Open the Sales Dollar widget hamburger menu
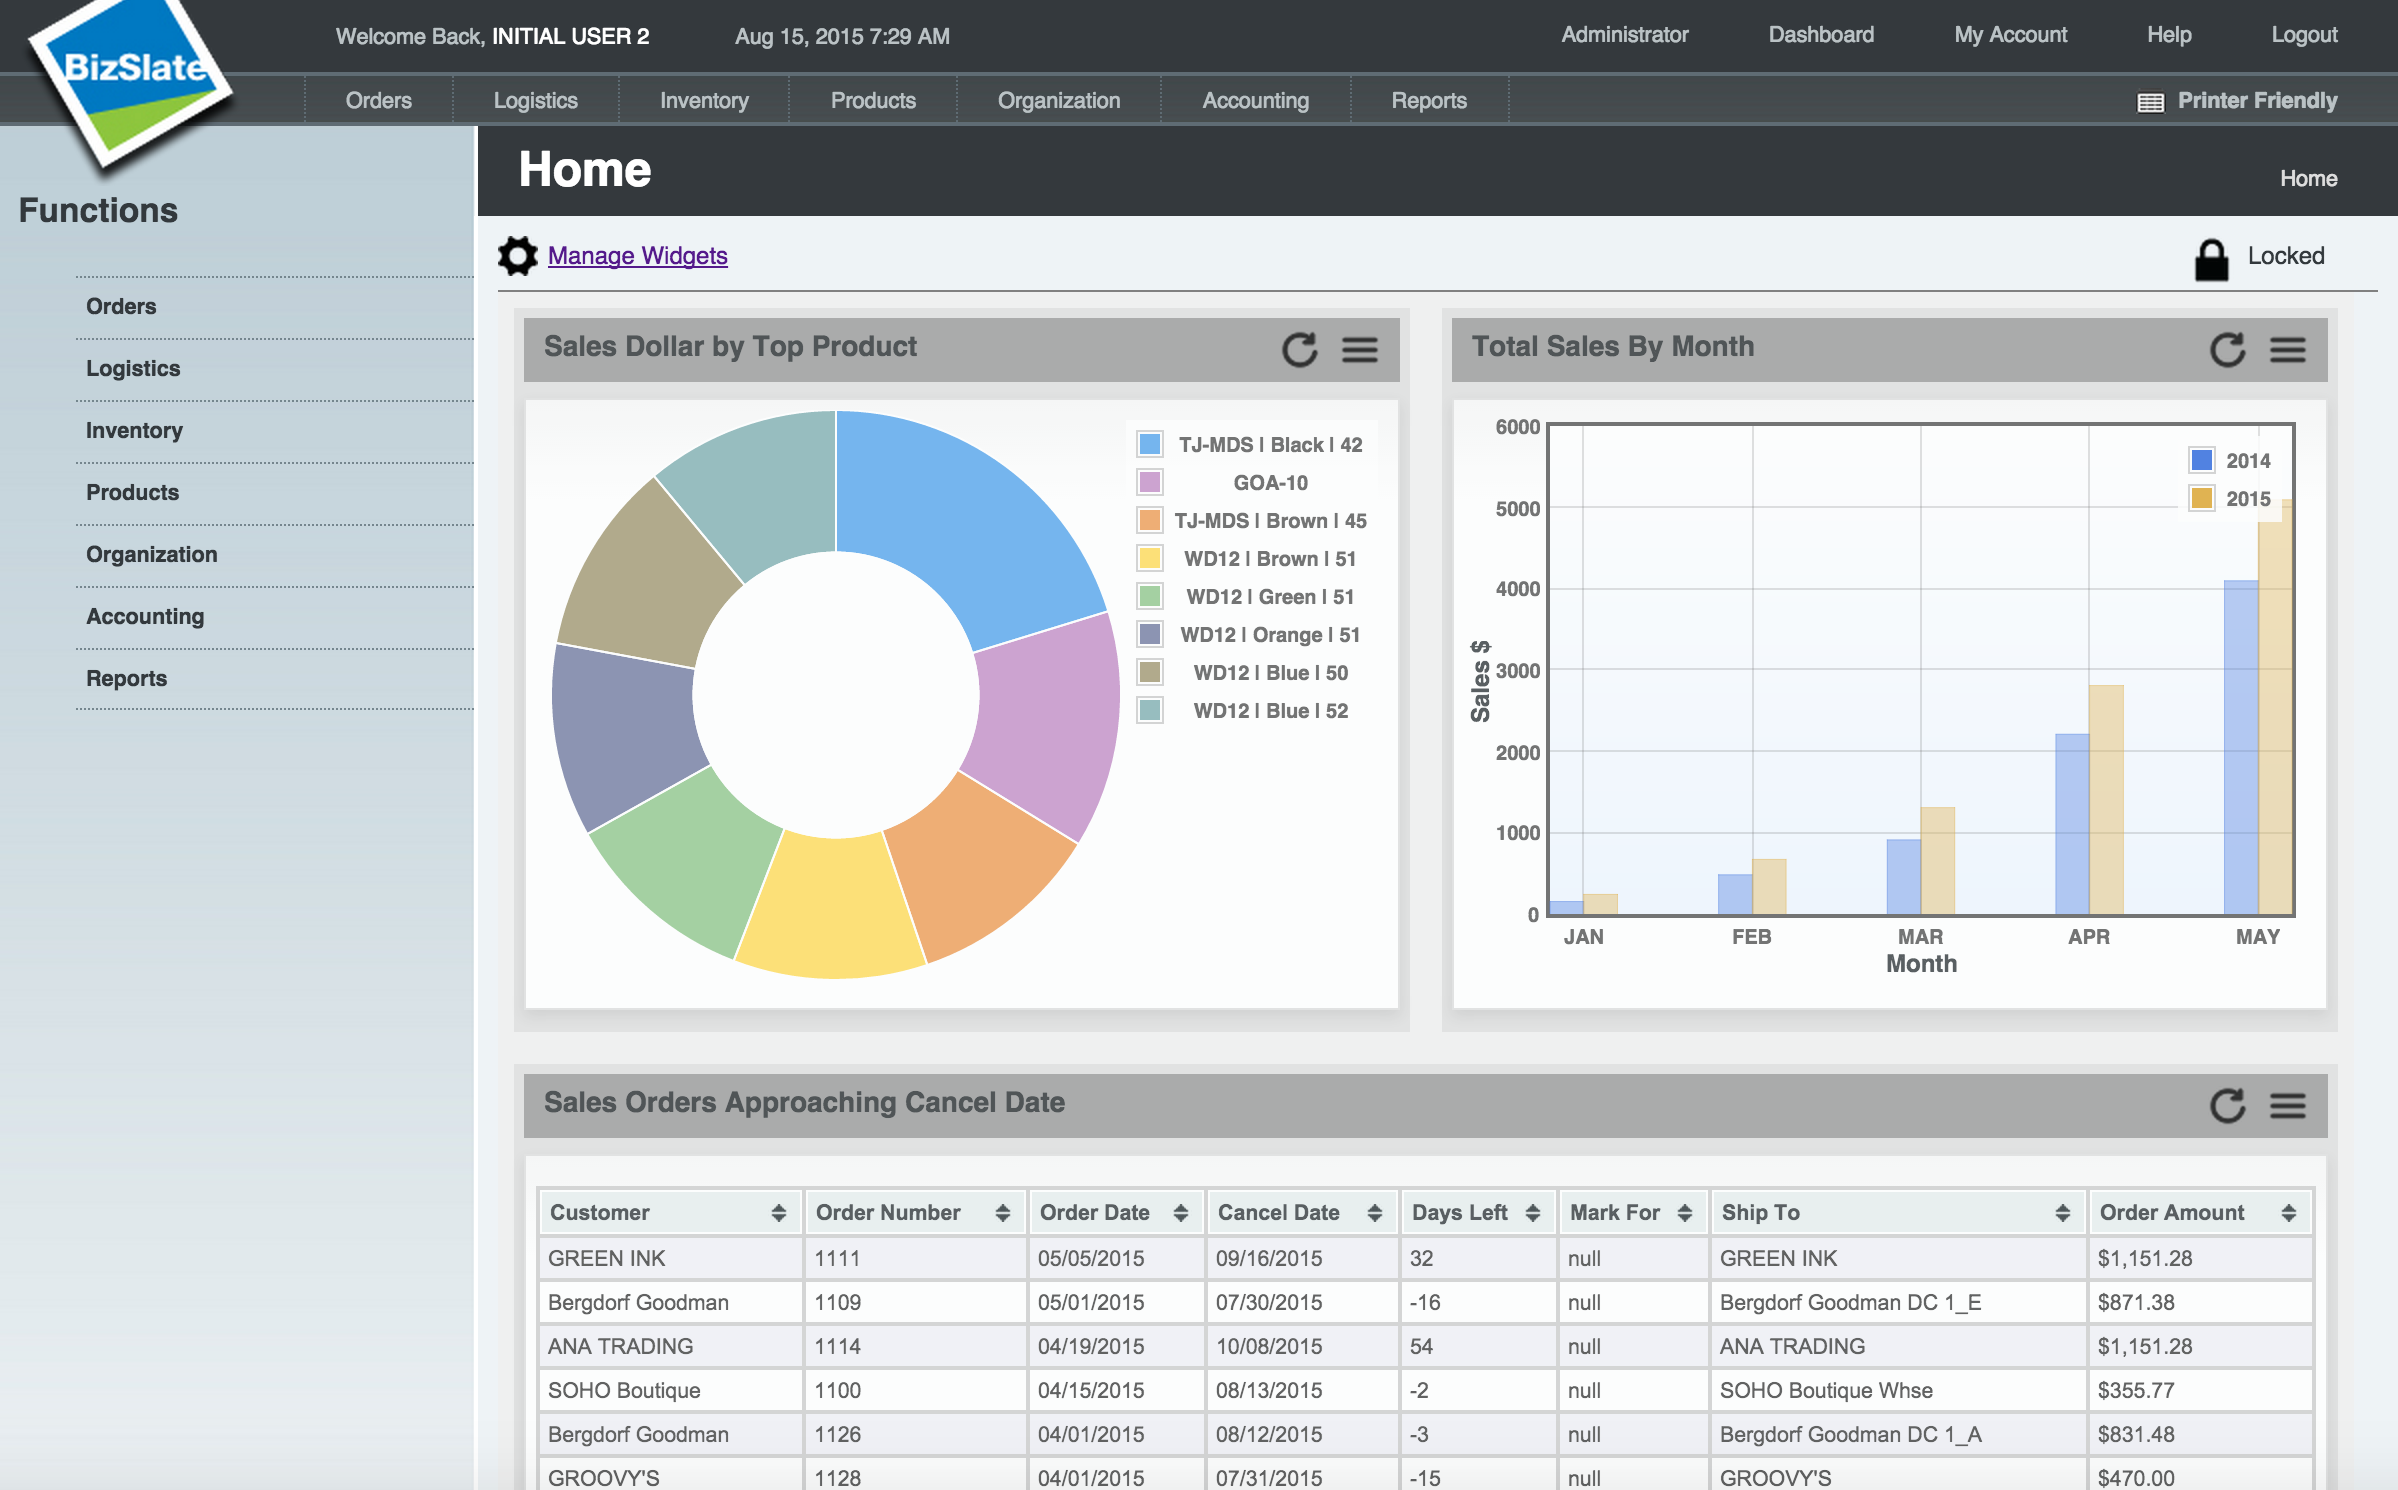 (1360, 350)
